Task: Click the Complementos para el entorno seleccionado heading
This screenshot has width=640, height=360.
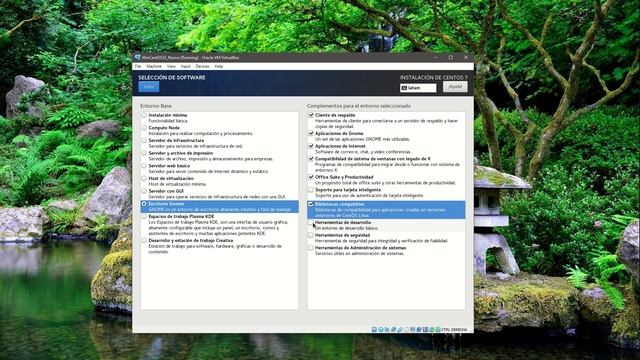Action: coord(359,106)
